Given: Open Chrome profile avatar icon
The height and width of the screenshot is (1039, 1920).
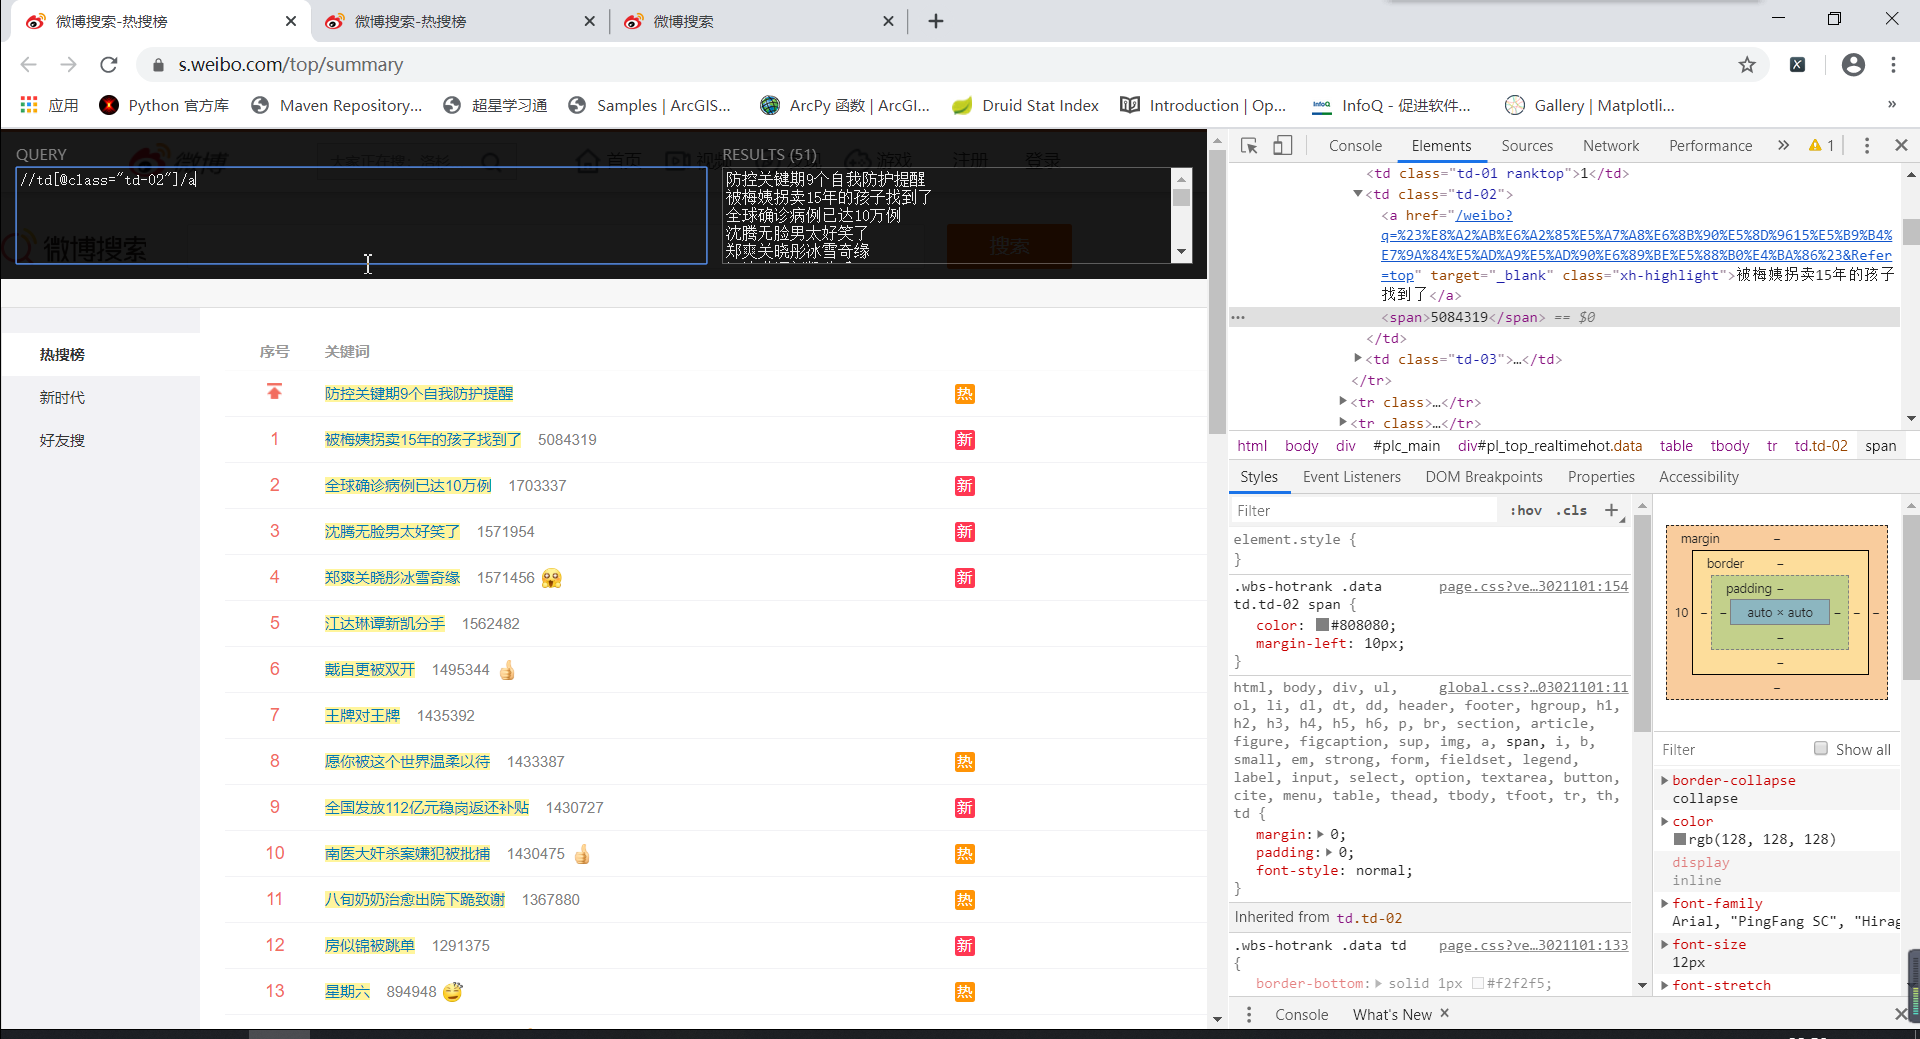Looking at the screenshot, I should tap(1853, 65).
